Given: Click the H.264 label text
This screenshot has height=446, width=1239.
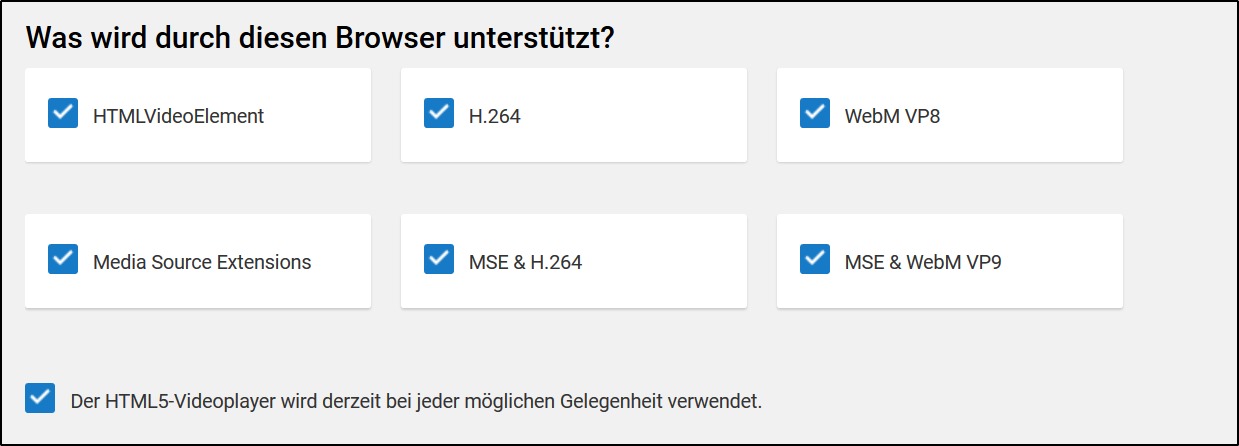Looking at the screenshot, I should coord(494,116).
